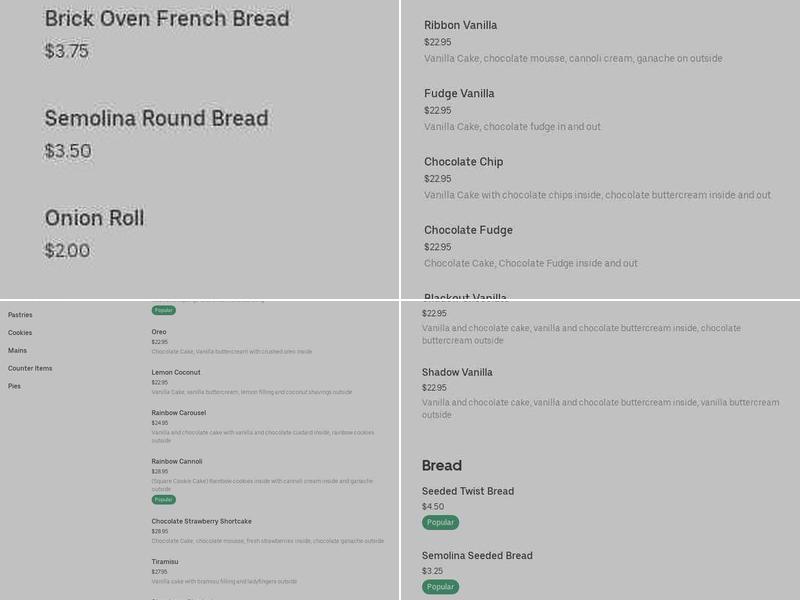Viewport: 800px width, 600px height.
Task: Open the Seeded Twist Bread item
Action: 466,491
